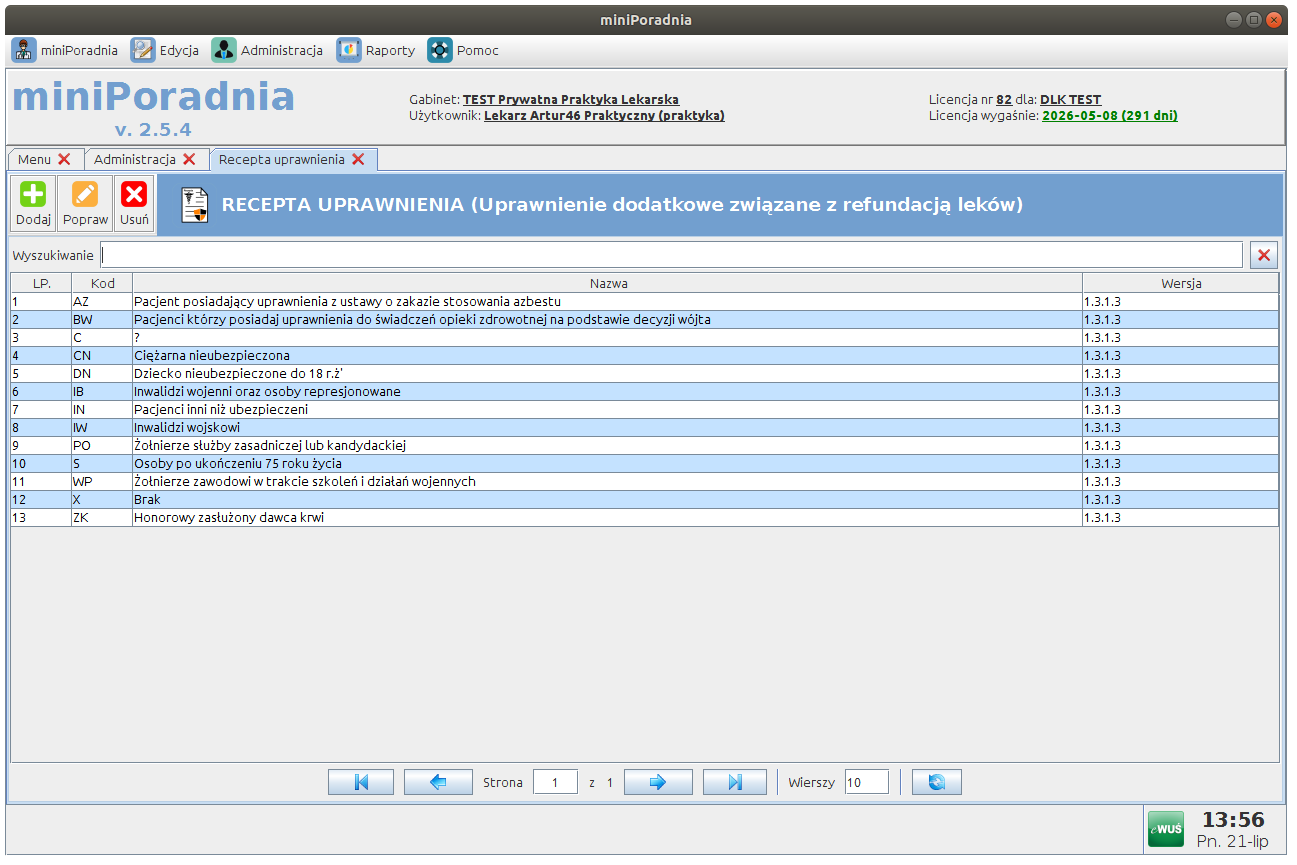Click the red Usuń delete icon
The image size is (1297, 865).
coord(134,195)
